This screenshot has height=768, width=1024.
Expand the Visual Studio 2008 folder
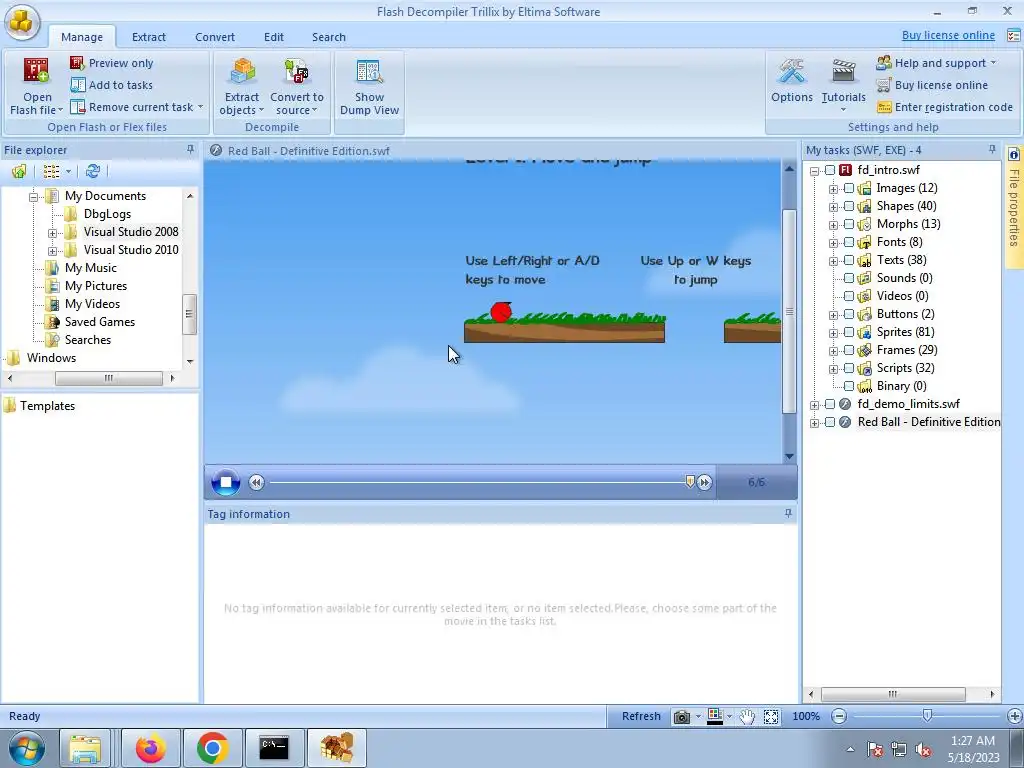(52, 232)
